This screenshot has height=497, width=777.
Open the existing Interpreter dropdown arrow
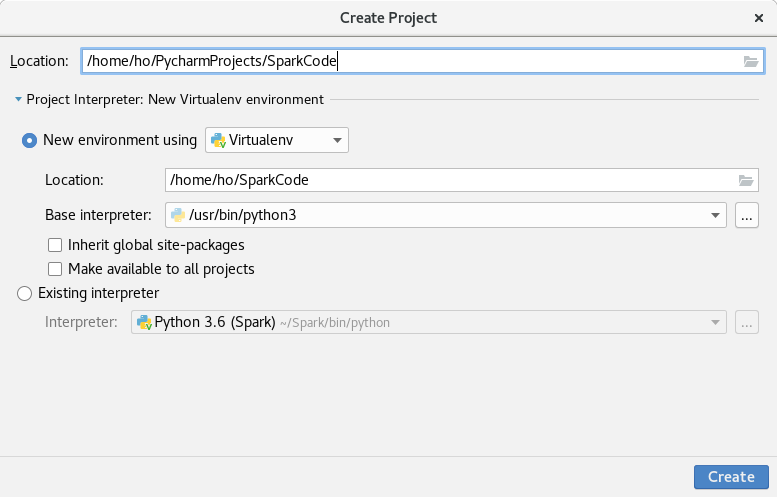[x=715, y=323]
